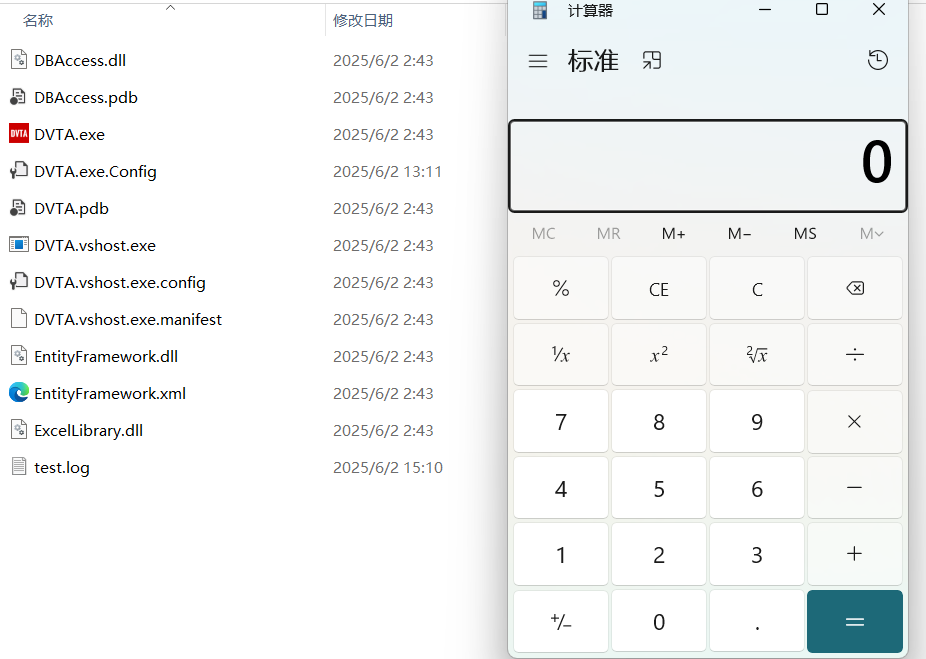Select the file named test.log
Image resolution: width=926 pixels, height=659 pixels.
pyautogui.click(x=62, y=468)
